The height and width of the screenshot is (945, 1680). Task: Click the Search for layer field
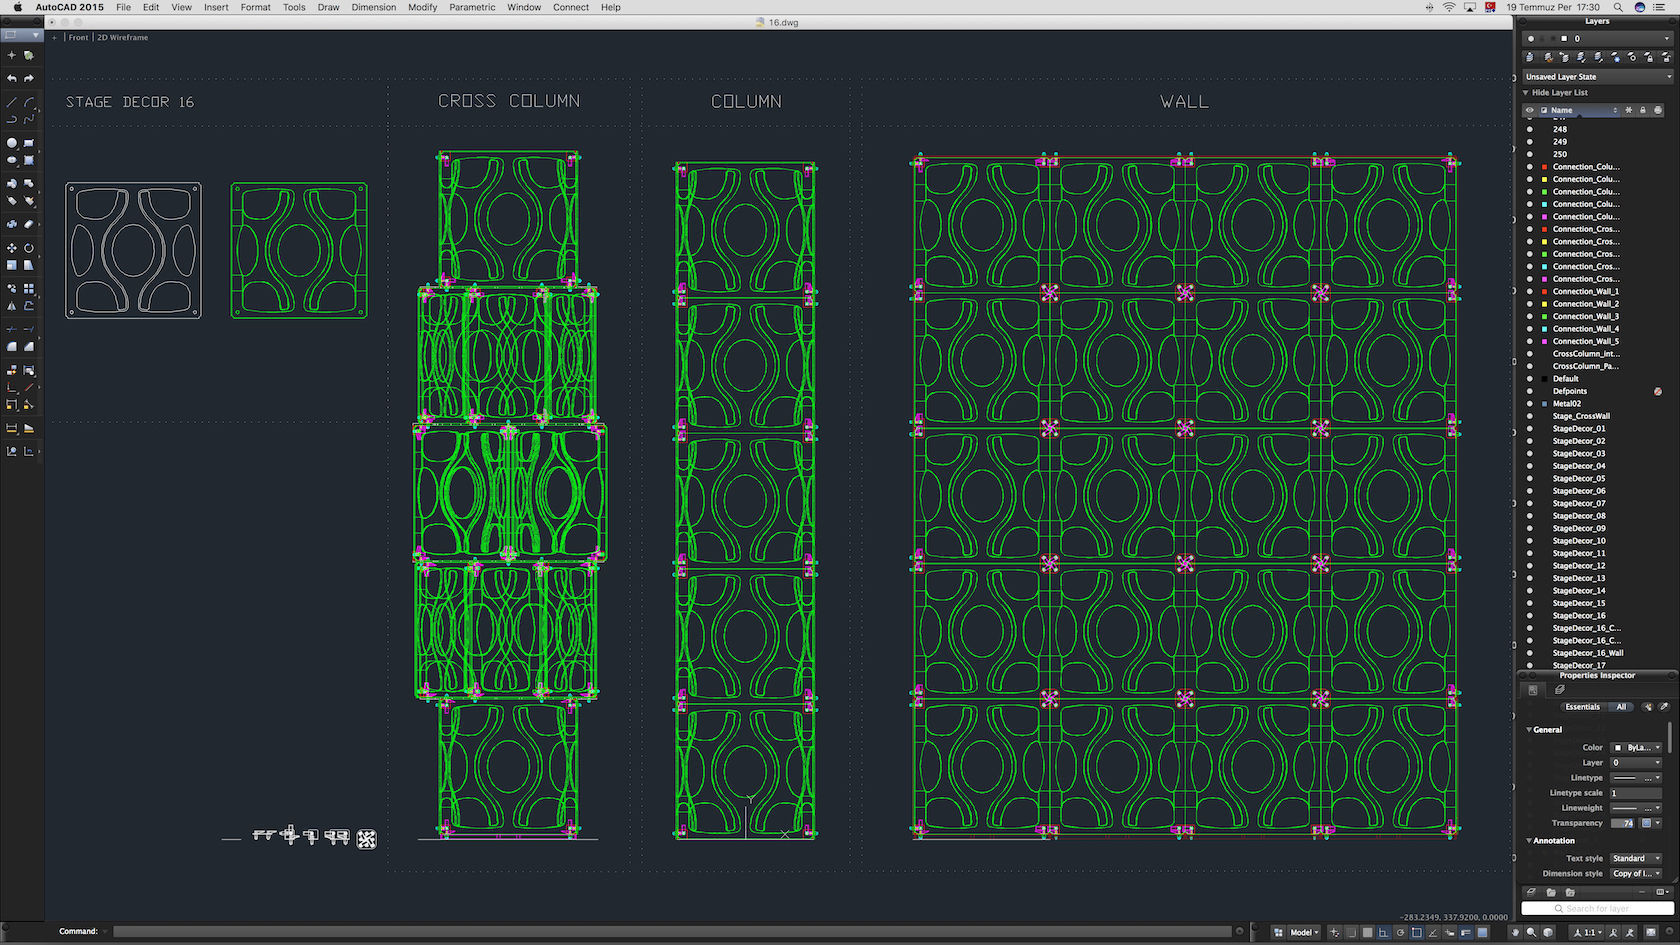pos(1598,909)
